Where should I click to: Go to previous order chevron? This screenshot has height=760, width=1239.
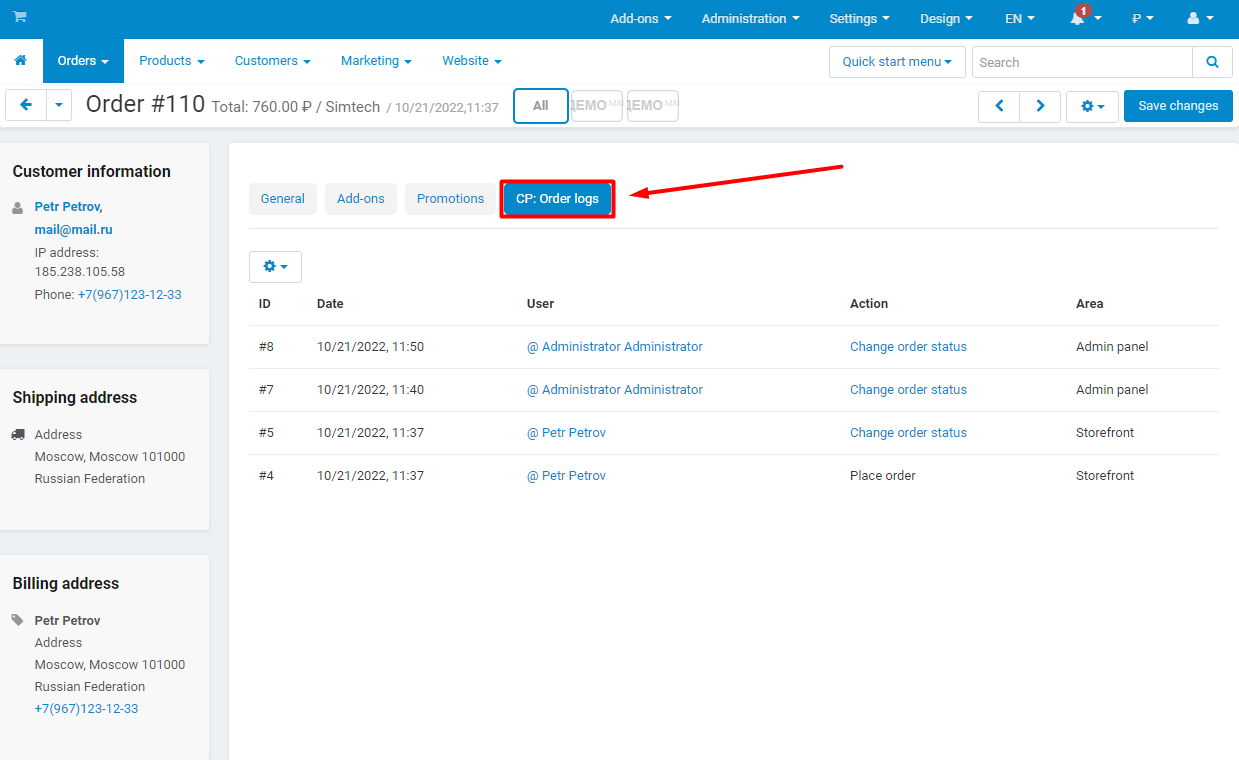point(999,106)
